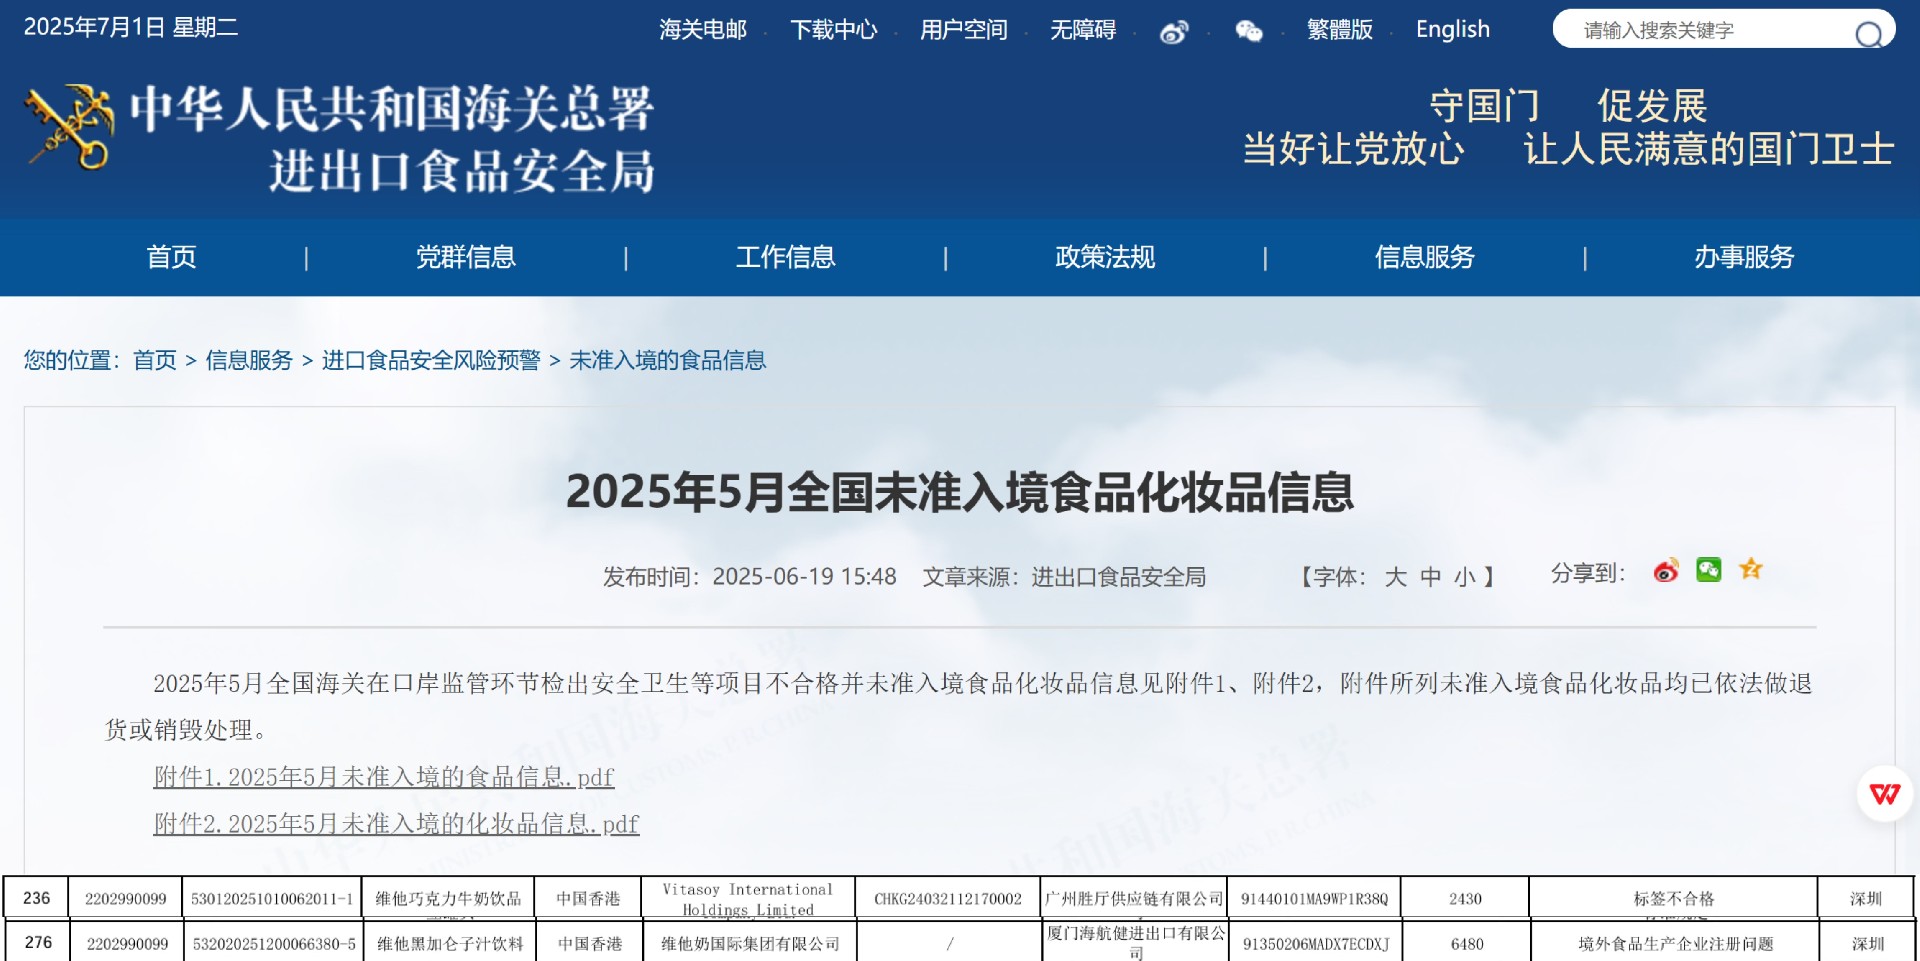Open the 政策法规 navigation menu
Viewport: 1920px width, 961px height.
pos(1105,257)
